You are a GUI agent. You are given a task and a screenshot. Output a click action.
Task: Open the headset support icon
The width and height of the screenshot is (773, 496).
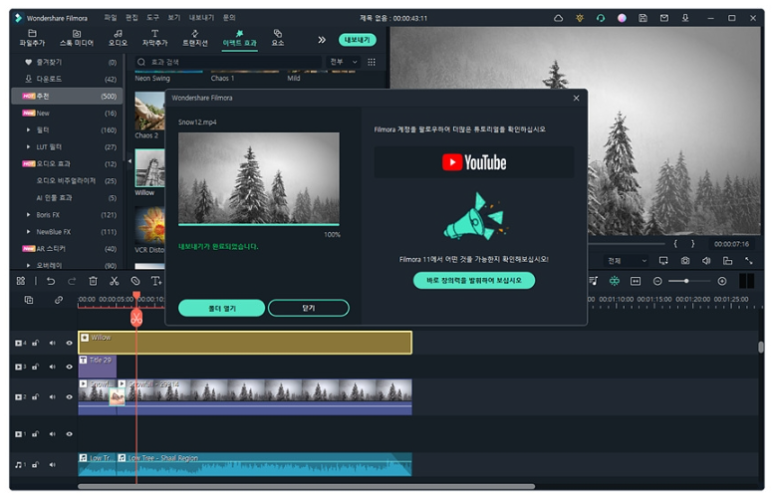click(600, 18)
